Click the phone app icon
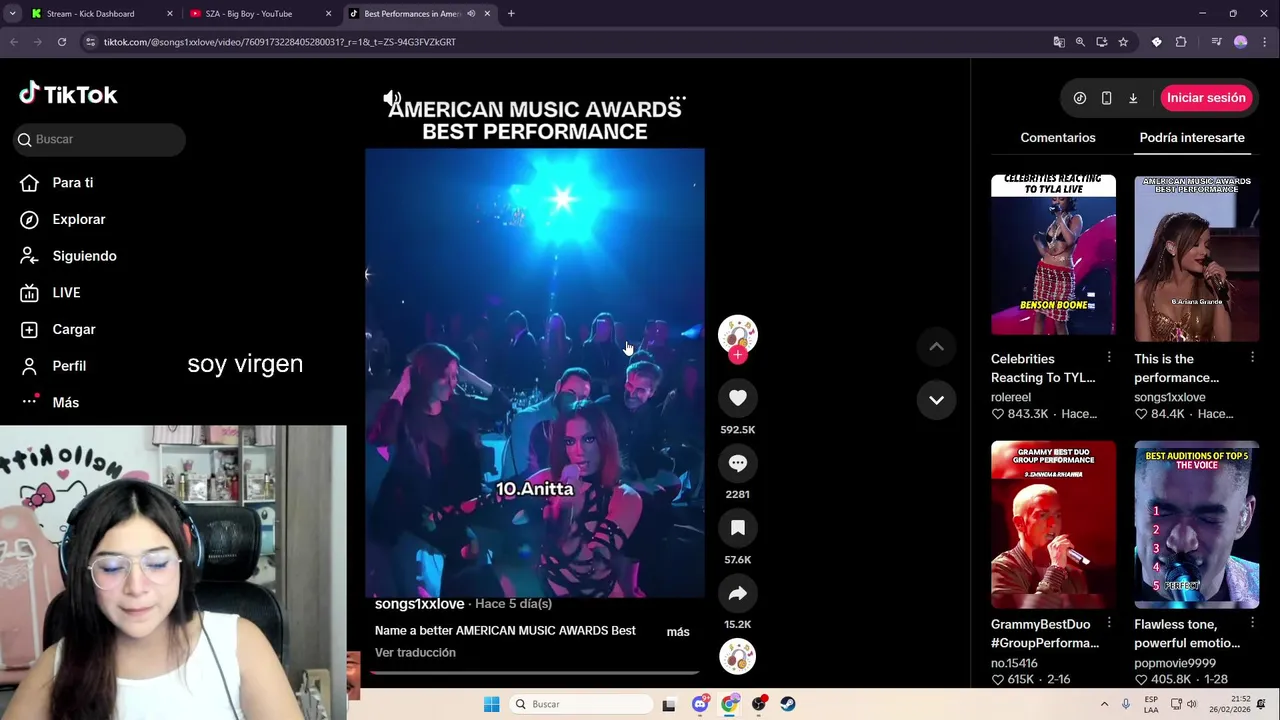 point(1106,98)
